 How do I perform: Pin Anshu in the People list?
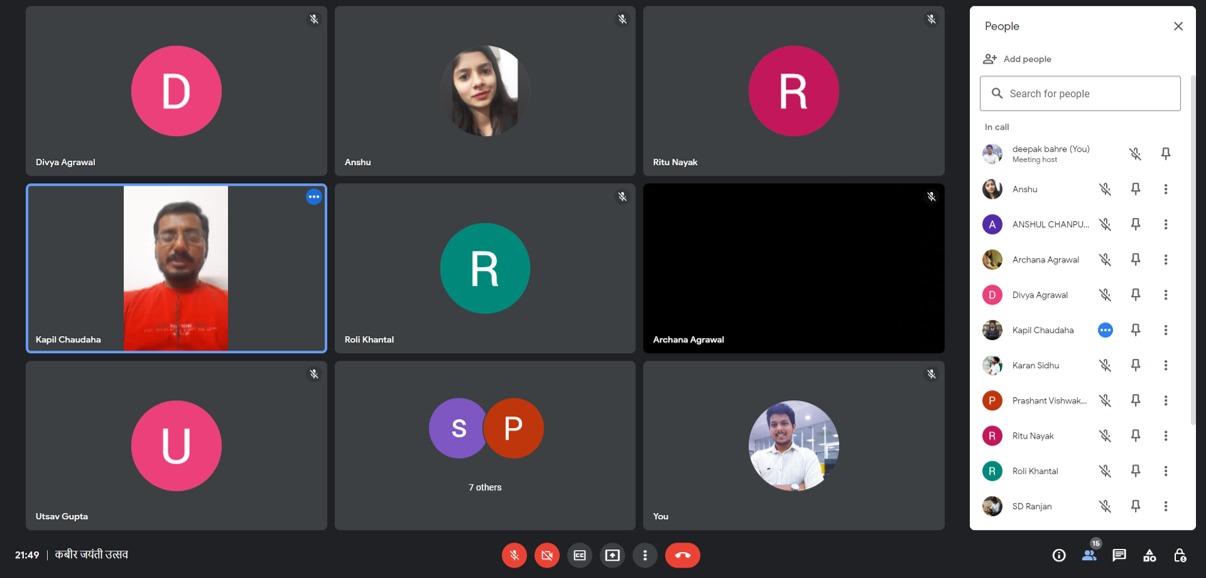[1135, 189]
